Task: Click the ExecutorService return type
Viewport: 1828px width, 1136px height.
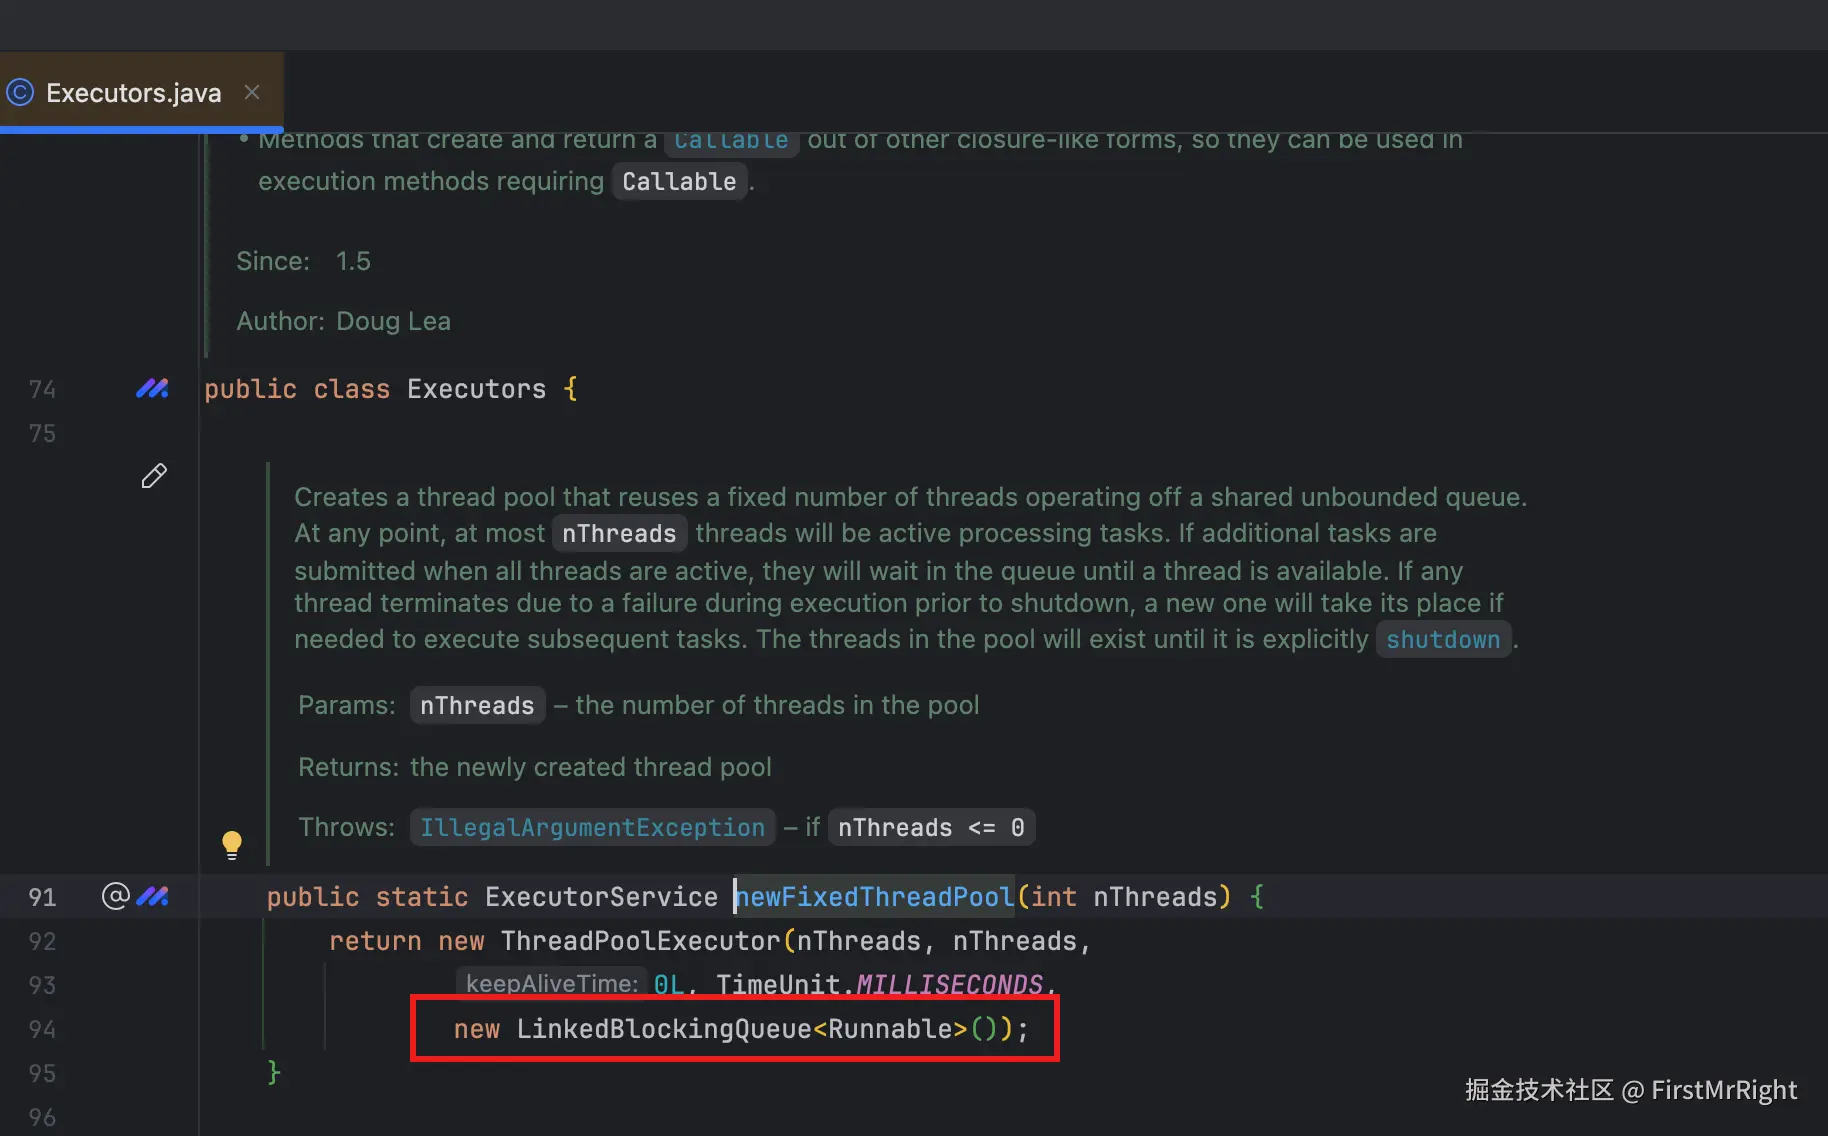Action: 601,897
